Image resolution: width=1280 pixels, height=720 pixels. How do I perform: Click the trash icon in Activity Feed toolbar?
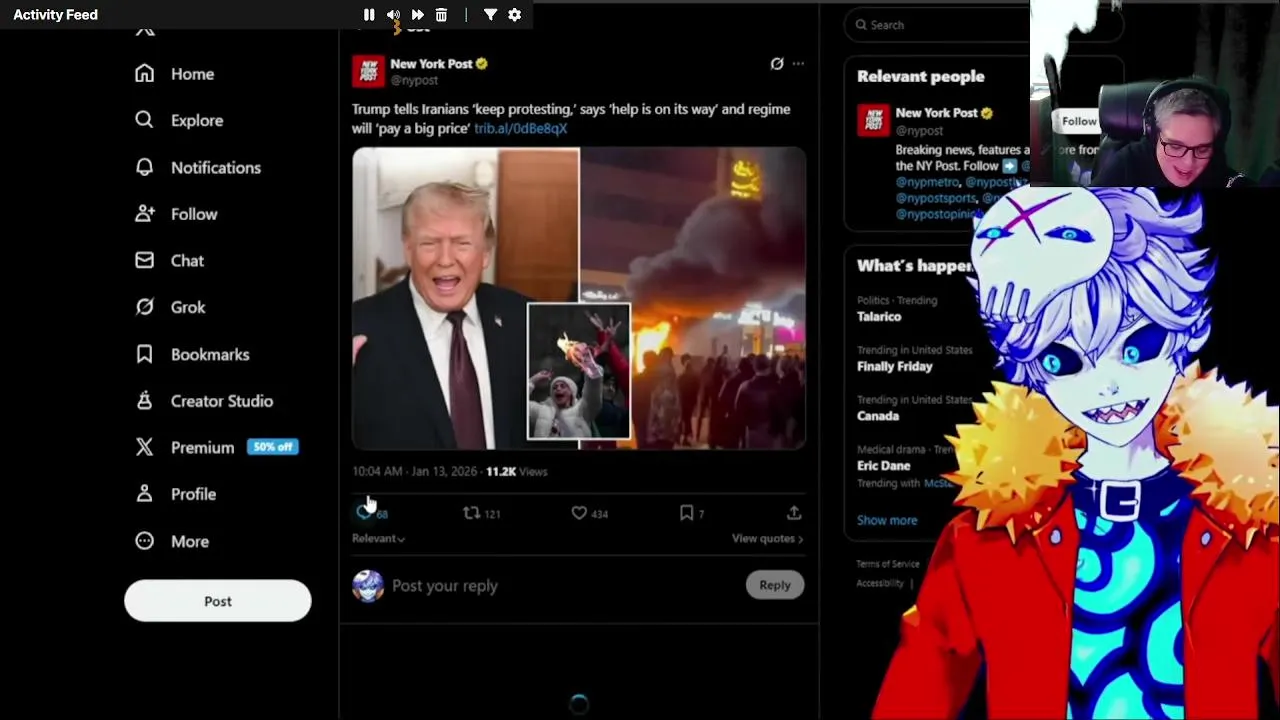(x=441, y=15)
